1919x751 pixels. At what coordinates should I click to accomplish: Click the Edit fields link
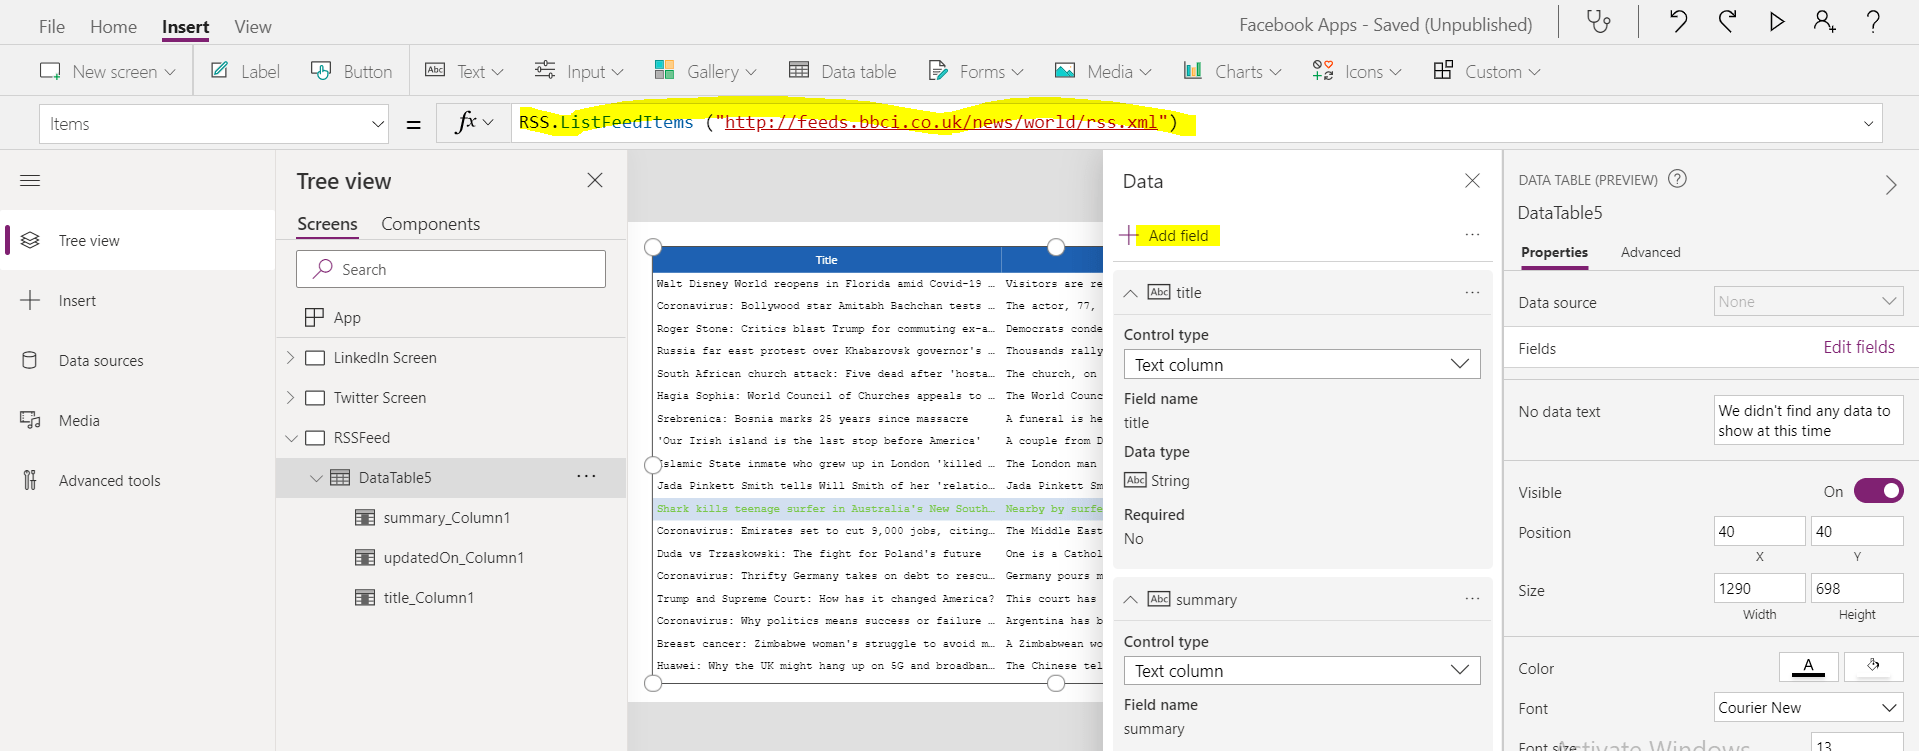click(x=1858, y=347)
